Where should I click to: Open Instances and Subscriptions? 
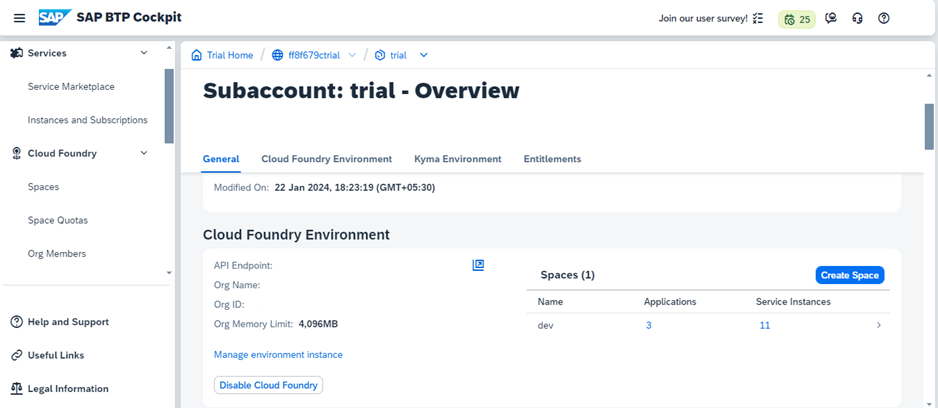point(87,120)
